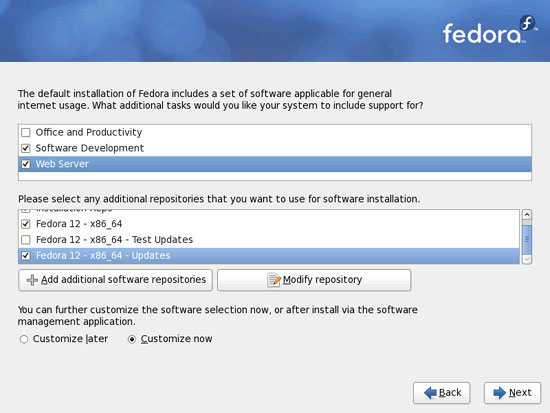Click the notepad icon on Modify repository
The height and width of the screenshot is (413, 550).
pyautogui.click(x=274, y=280)
